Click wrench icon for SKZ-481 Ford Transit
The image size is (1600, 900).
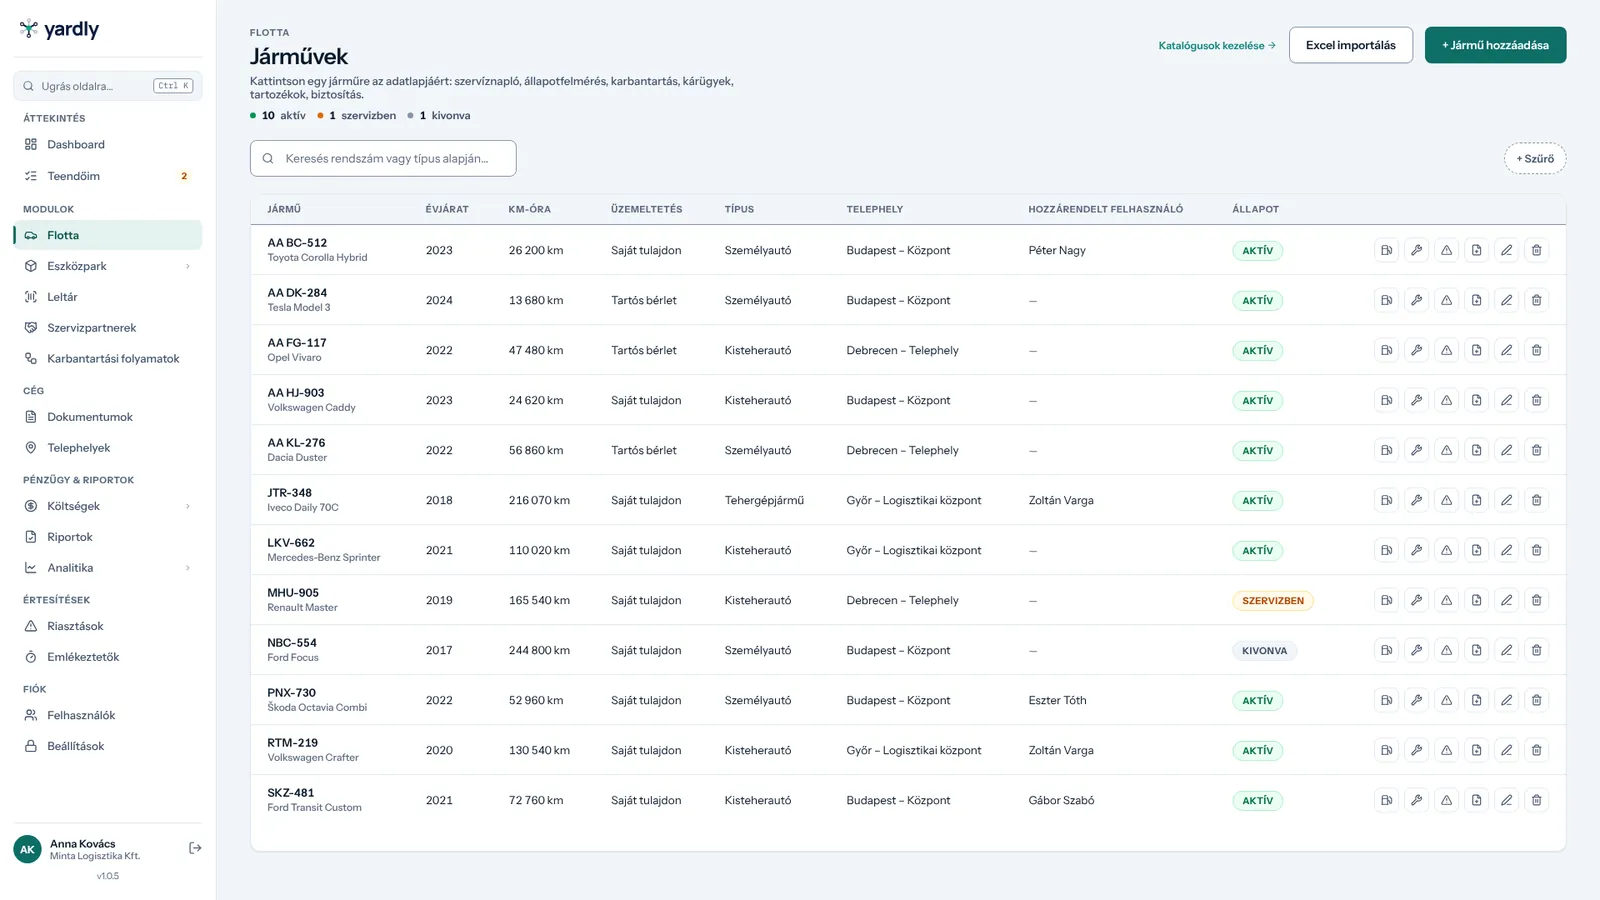[1416, 800]
